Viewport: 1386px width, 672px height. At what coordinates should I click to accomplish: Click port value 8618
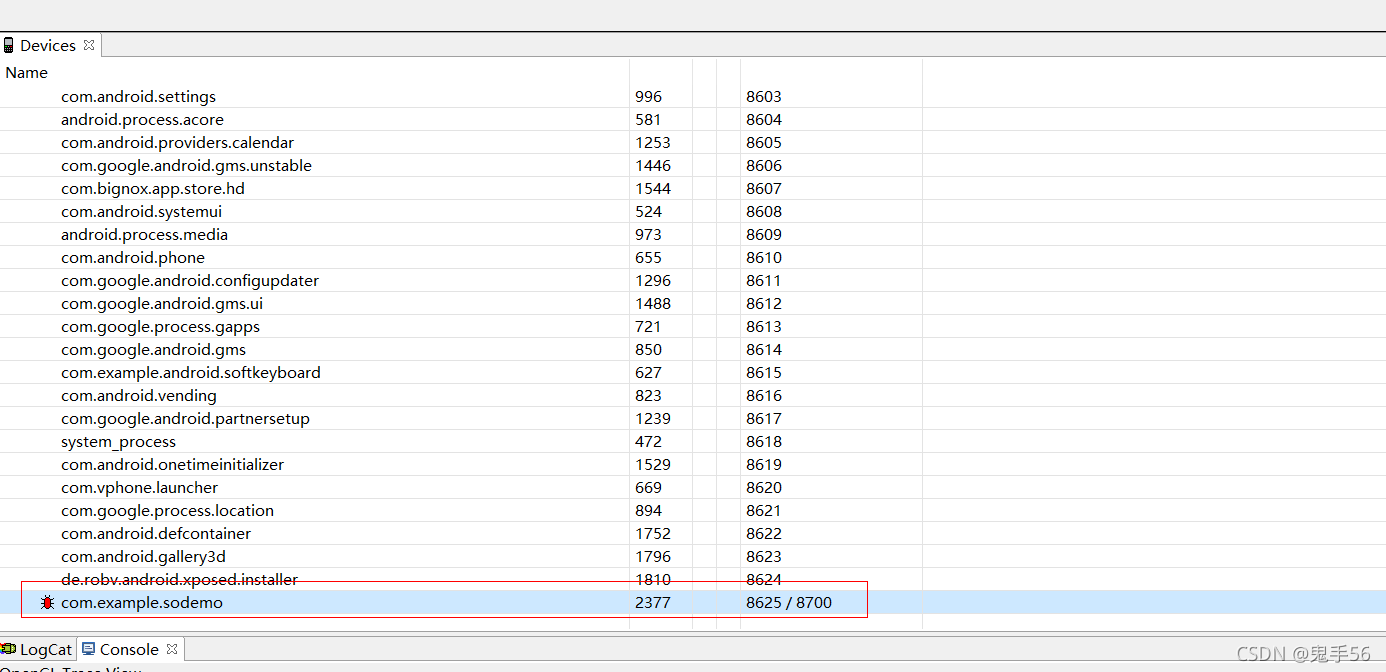point(764,442)
